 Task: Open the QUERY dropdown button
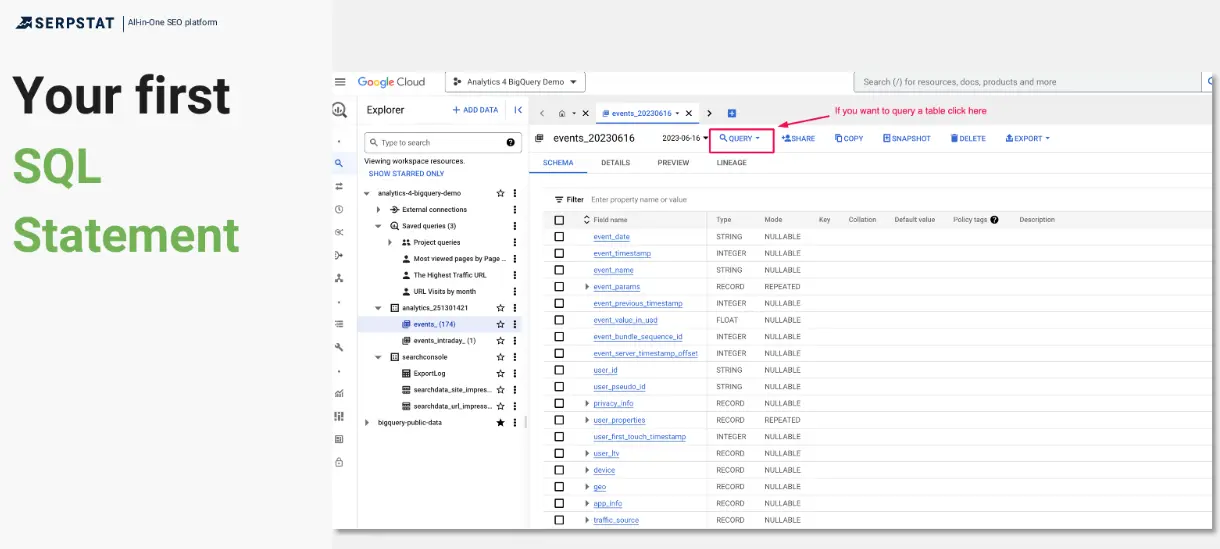click(x=741, y=138)
